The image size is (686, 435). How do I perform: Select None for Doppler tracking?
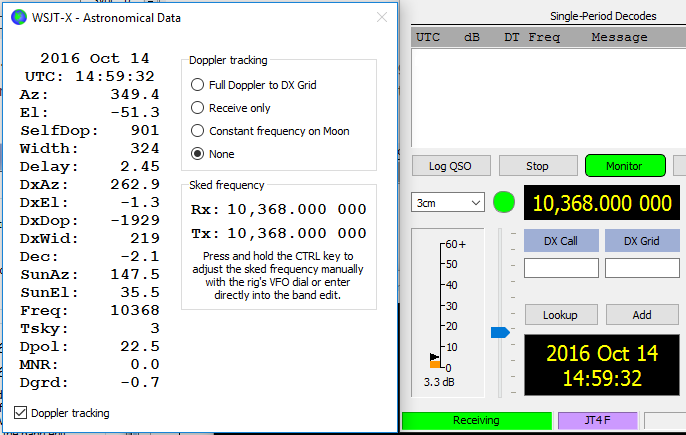198,154
